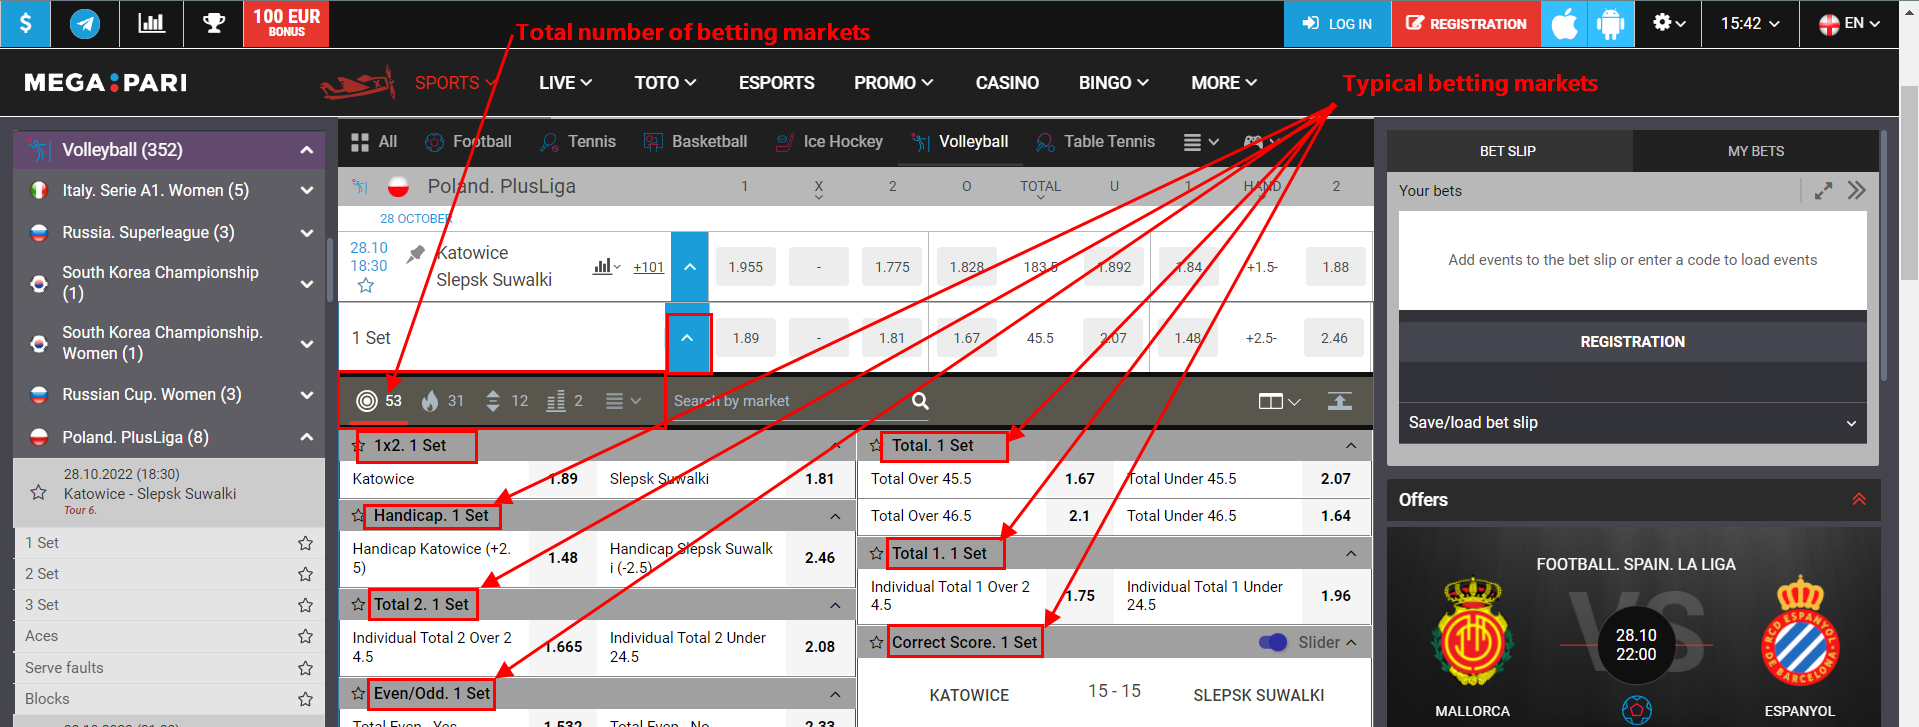Click the Apple iOS app icon
The width and height of the screenshot is (1919, 727).
pos(1564,23)
